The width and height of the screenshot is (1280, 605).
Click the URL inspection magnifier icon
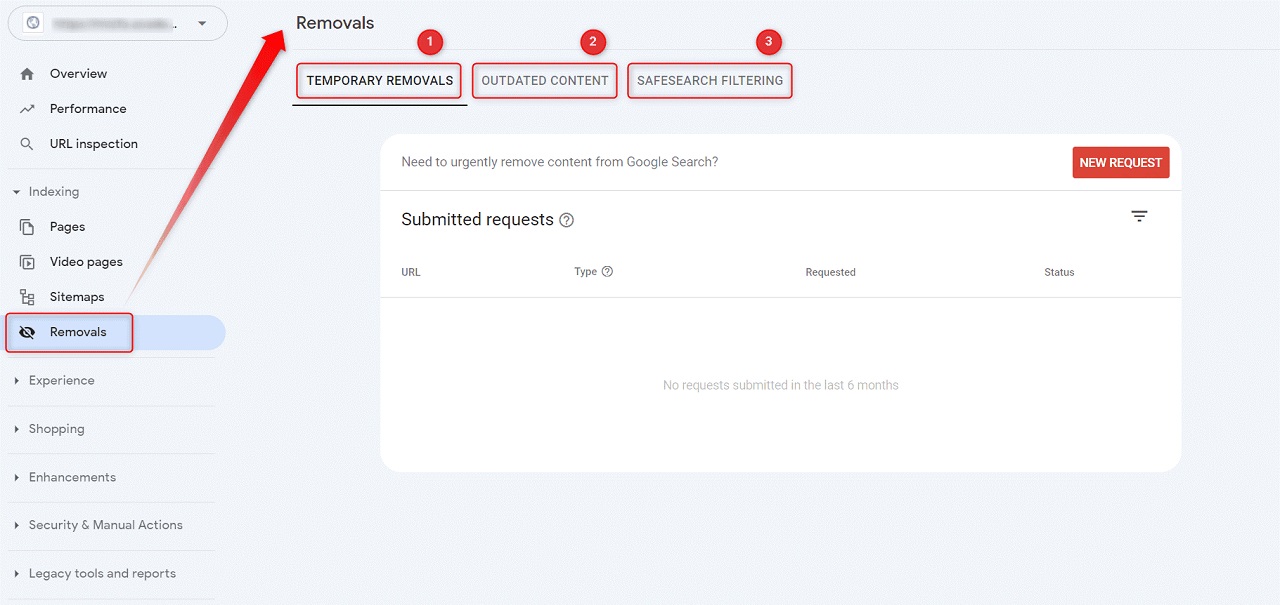[x=27, y=144]
